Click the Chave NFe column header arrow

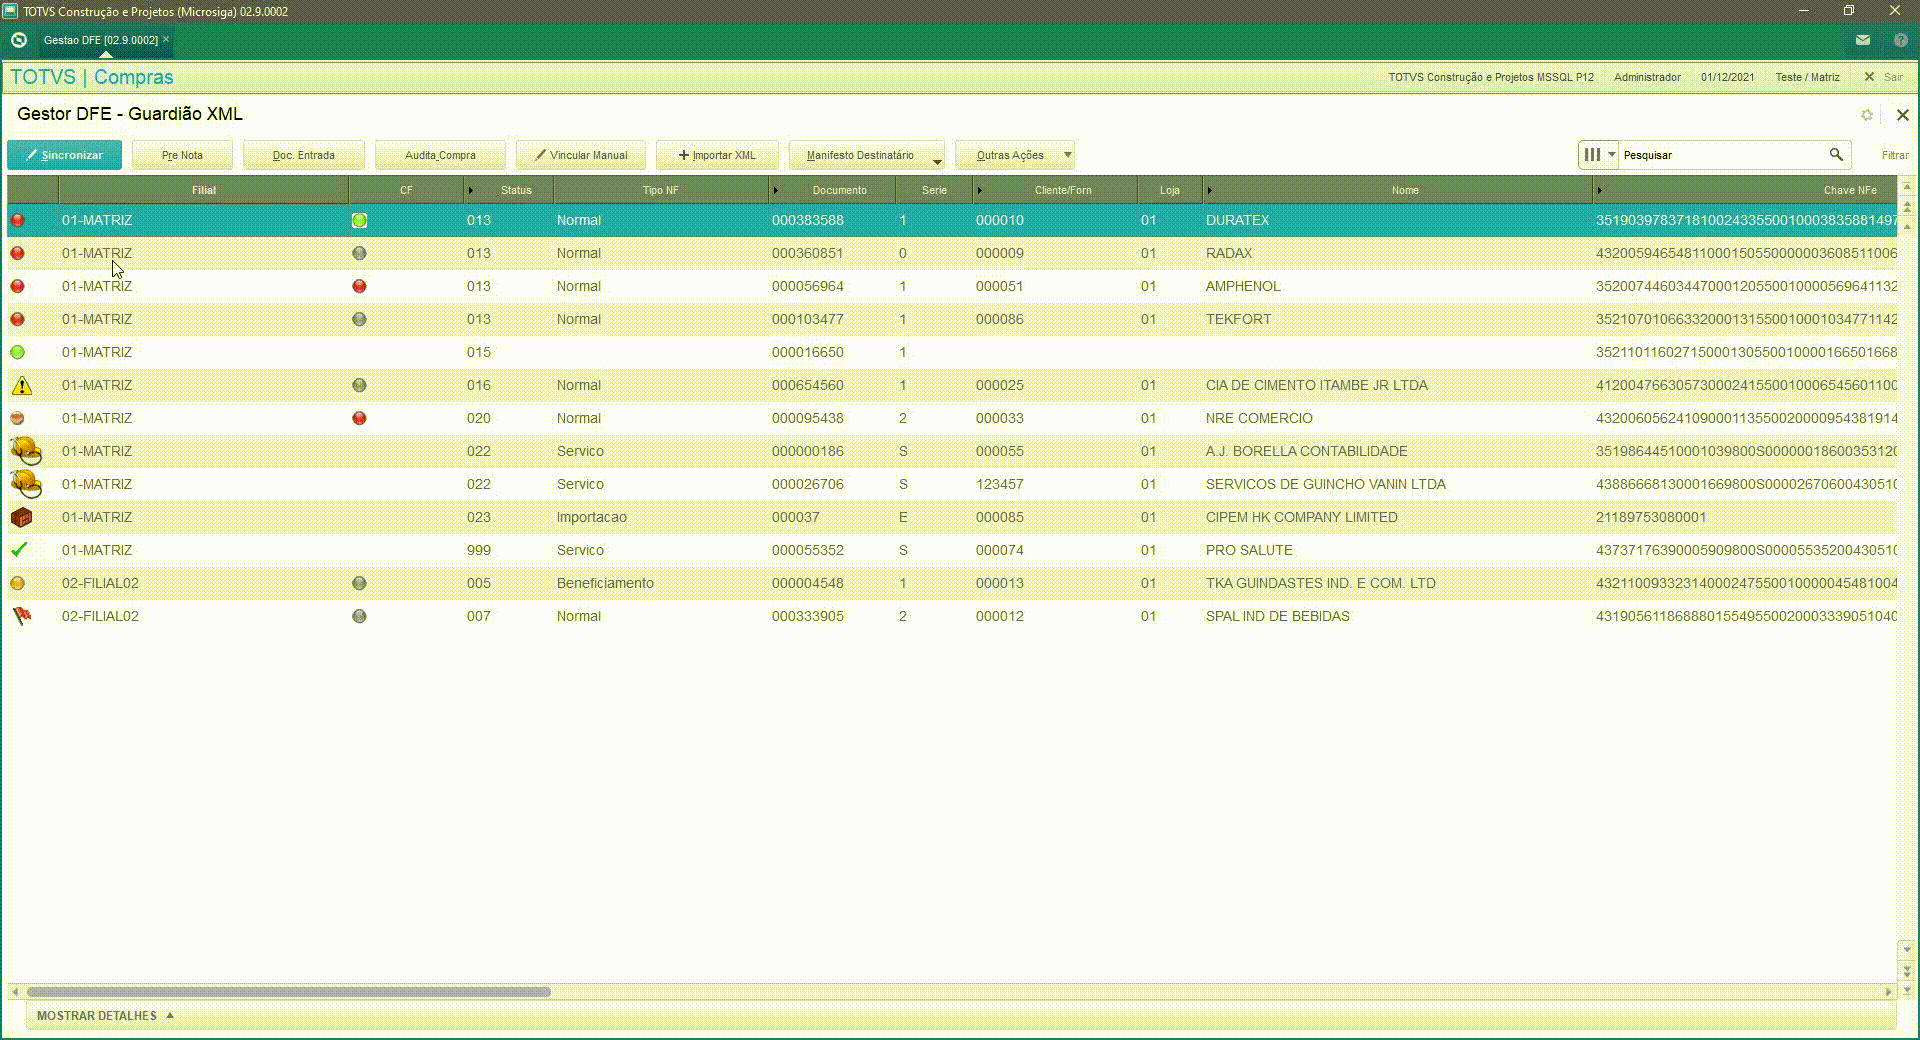click(1599, 190)
